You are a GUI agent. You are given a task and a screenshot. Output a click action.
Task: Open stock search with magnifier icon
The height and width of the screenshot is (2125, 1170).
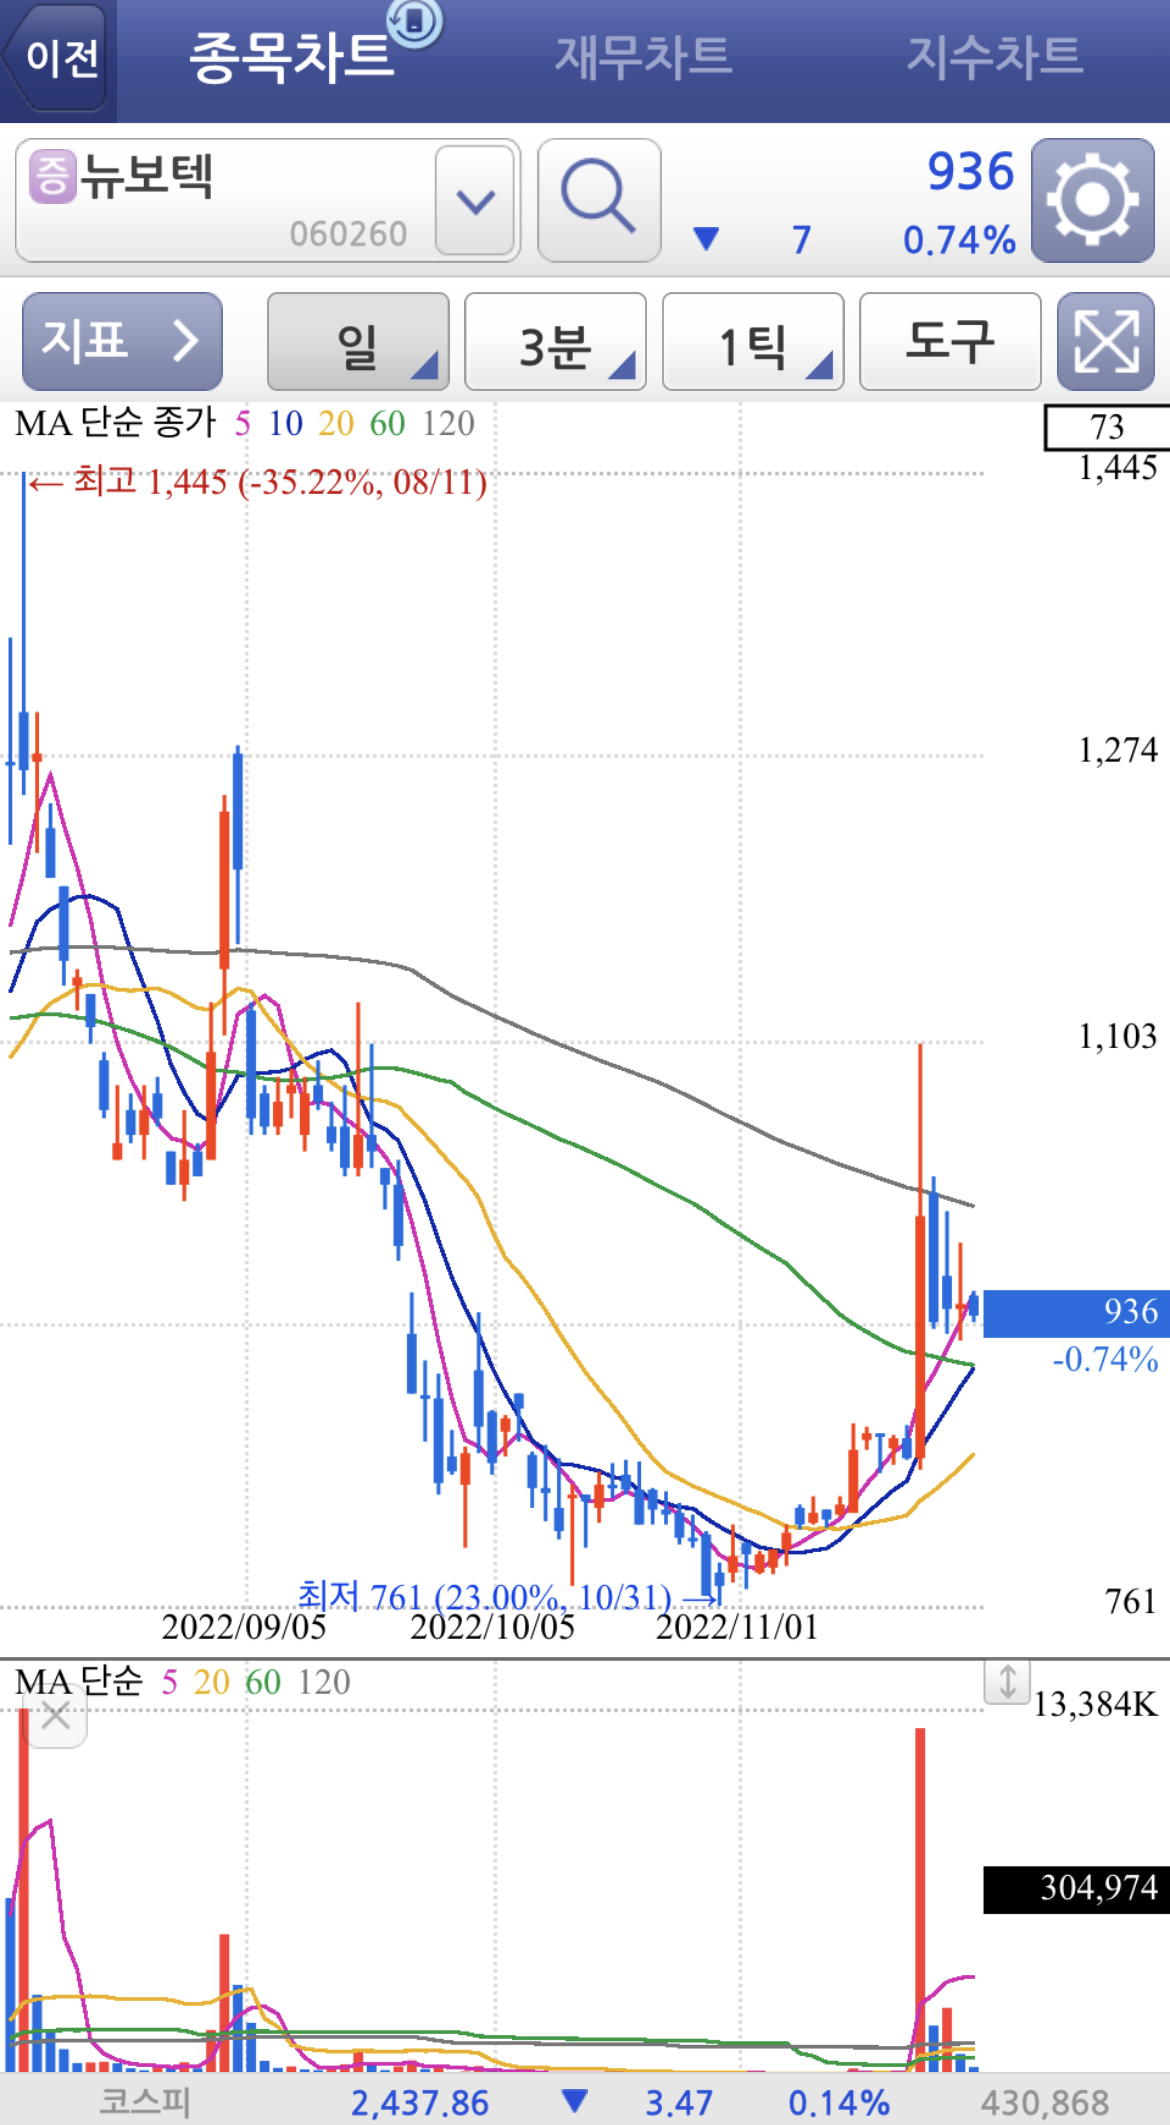599,200
